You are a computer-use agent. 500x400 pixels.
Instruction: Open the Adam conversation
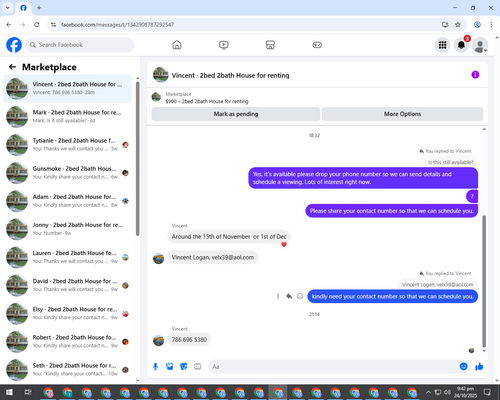tap(67, 201)
